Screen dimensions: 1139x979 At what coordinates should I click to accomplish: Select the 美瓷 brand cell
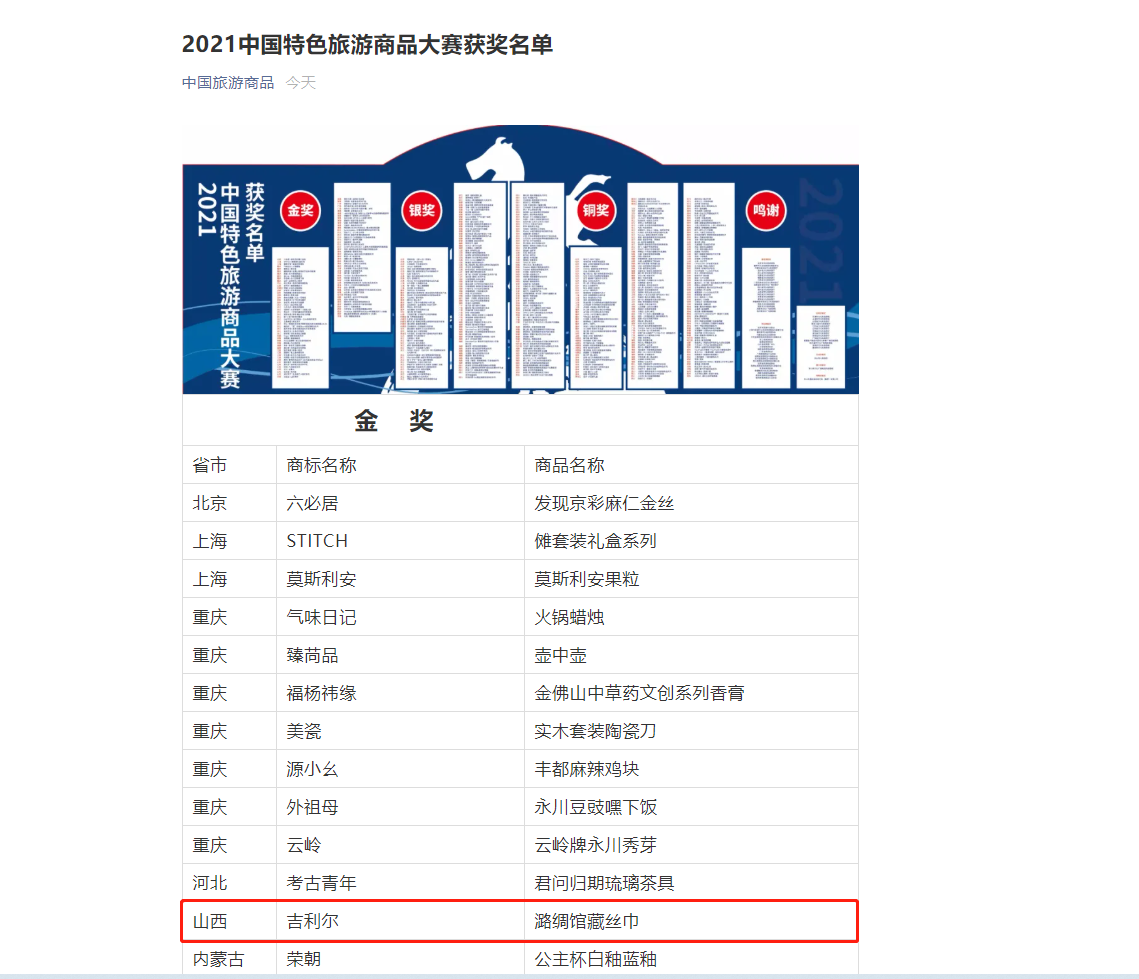tap(400, 731)
